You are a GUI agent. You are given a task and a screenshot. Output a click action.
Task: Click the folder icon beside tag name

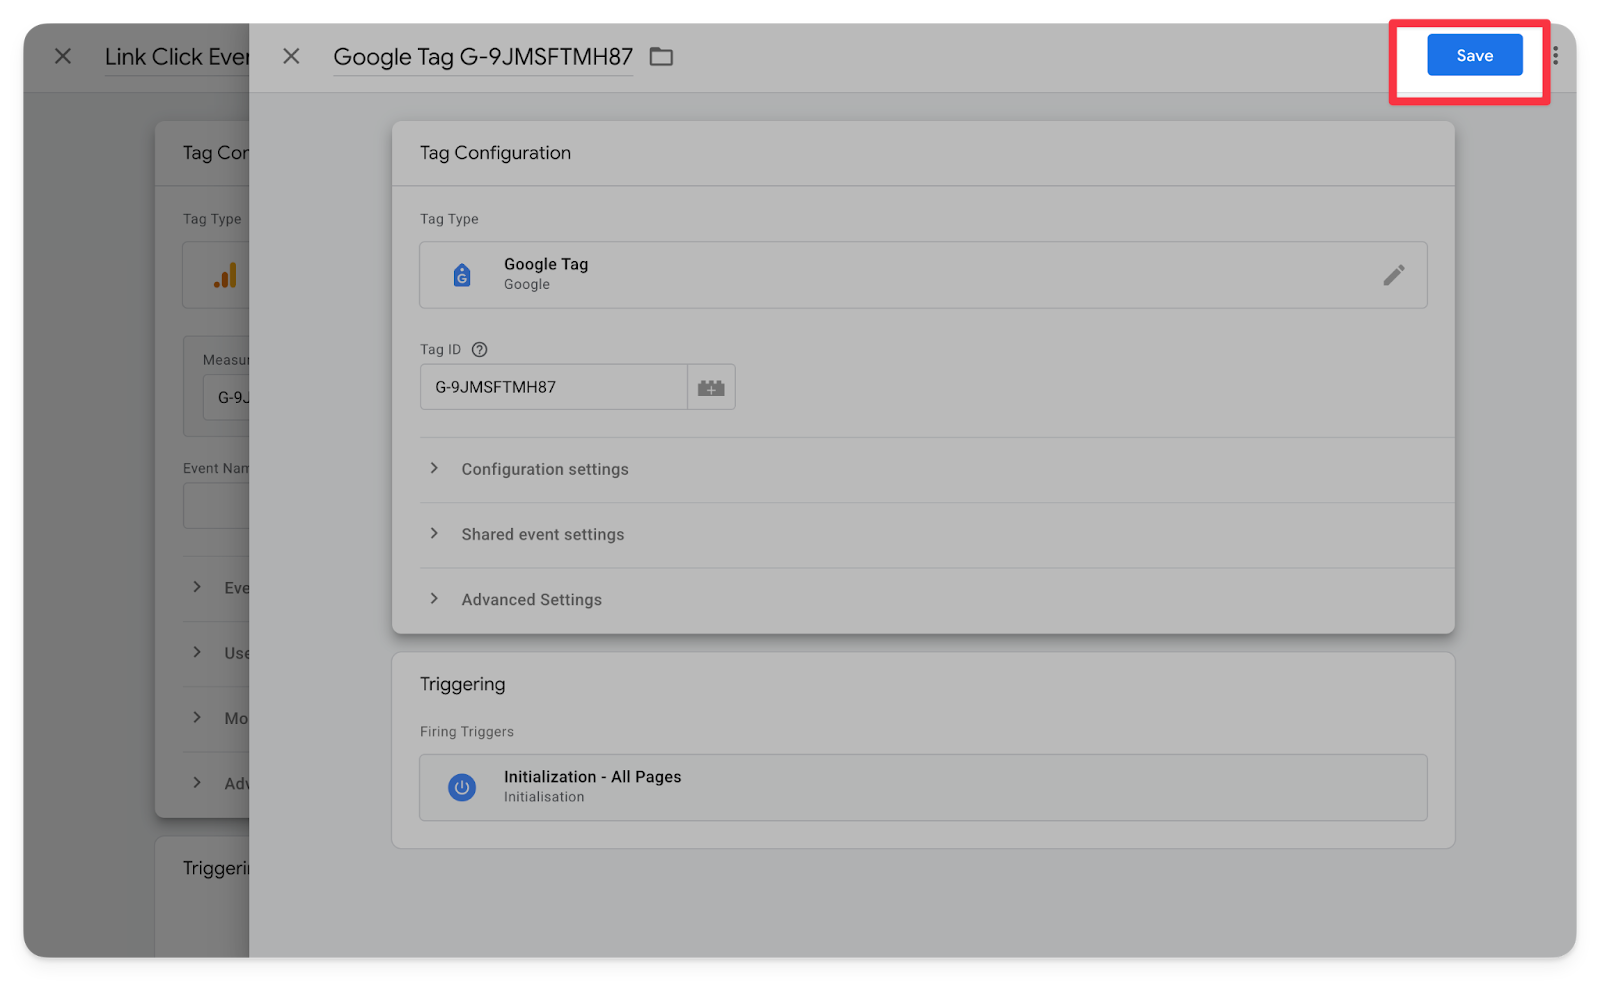click(661, 57)
